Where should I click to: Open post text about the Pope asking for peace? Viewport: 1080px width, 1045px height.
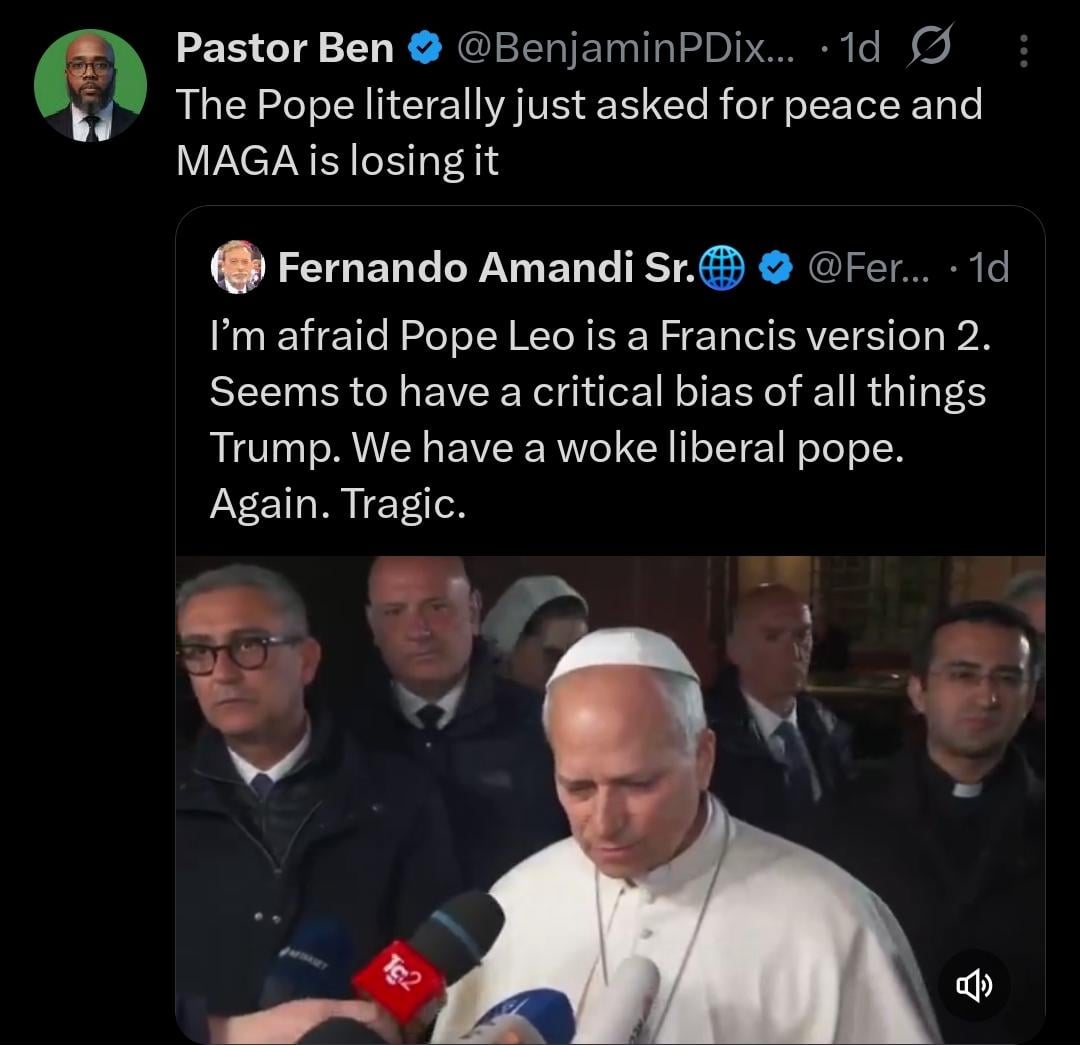578,105
